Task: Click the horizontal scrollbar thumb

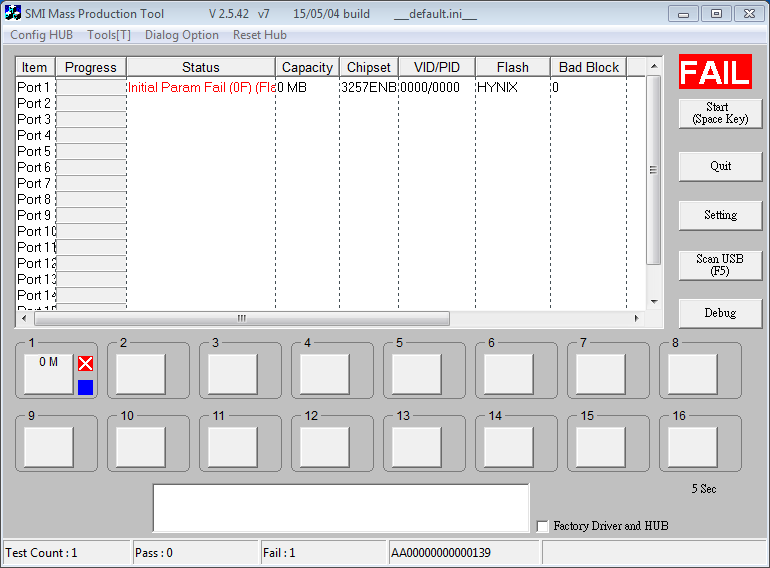Action: (242, 318)
